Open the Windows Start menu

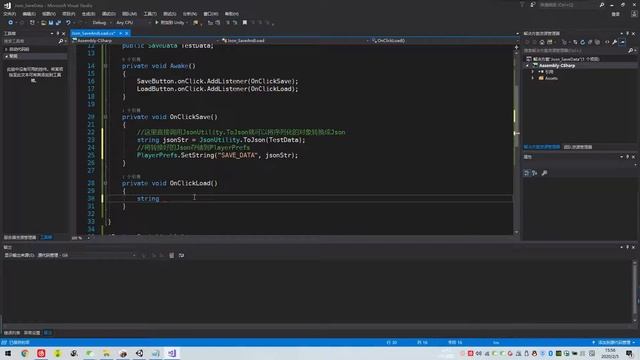[8, 353]
